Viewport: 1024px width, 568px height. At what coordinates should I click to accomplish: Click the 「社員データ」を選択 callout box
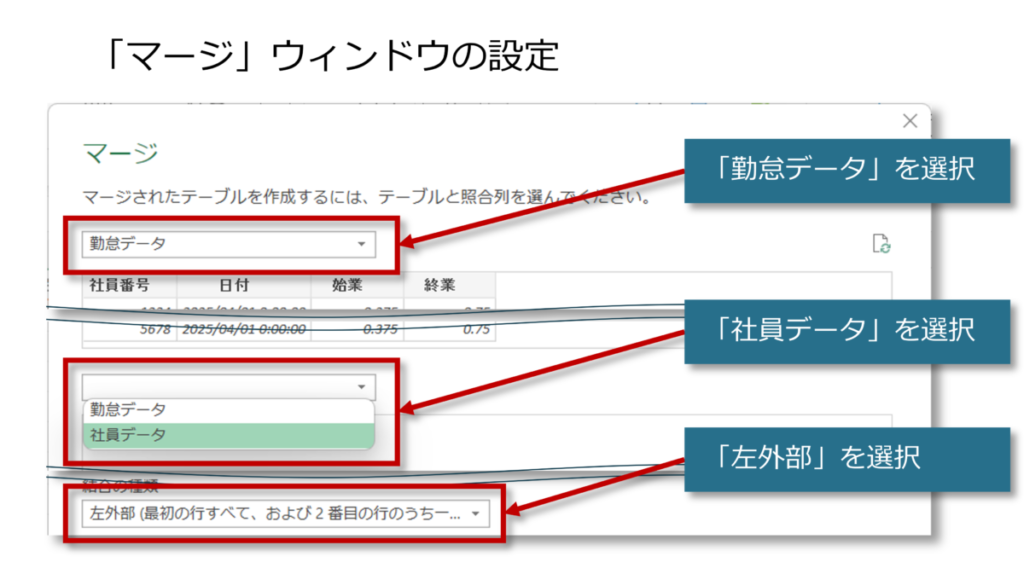pos(846,329)
